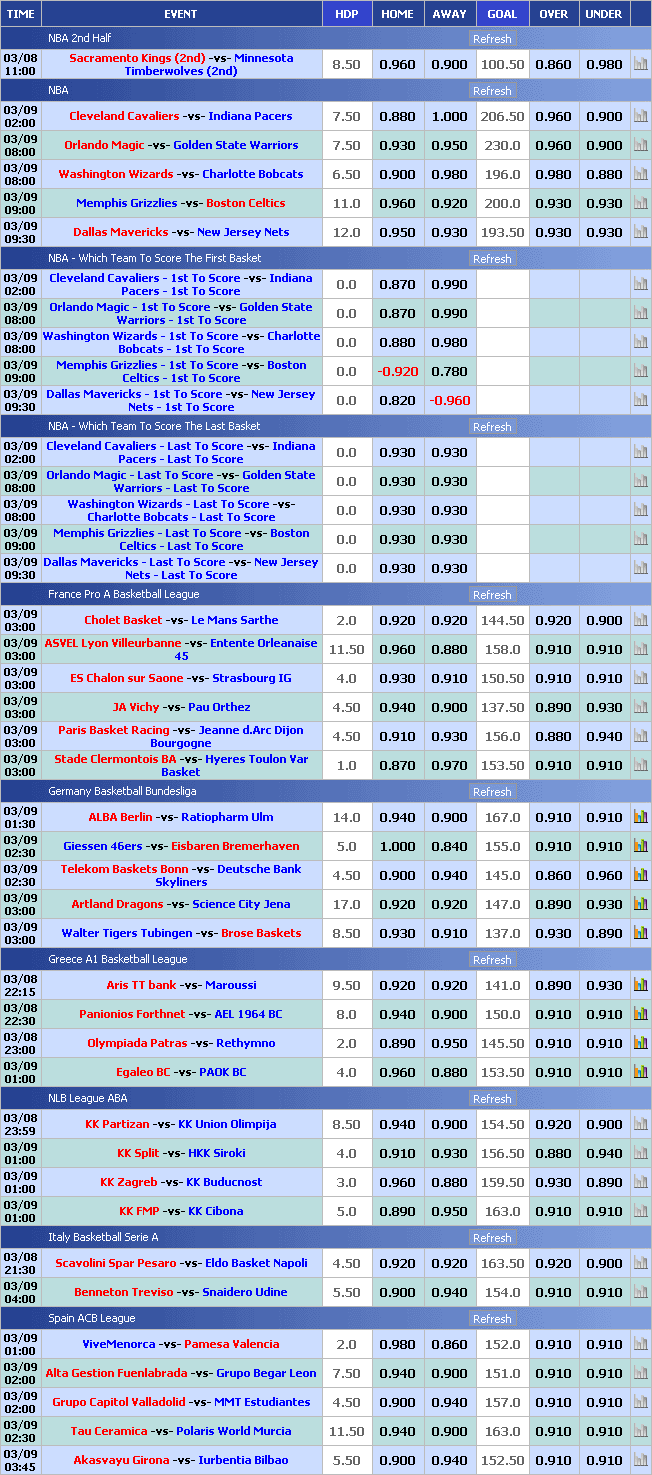Select away odds 0.970 for Hyeres Toulon Var Basket

tap(449, 765)
